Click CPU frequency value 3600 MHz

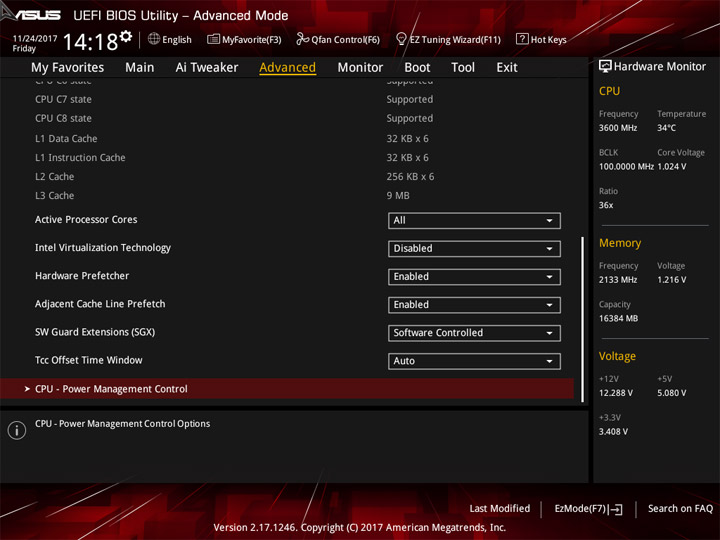(618, 128)
